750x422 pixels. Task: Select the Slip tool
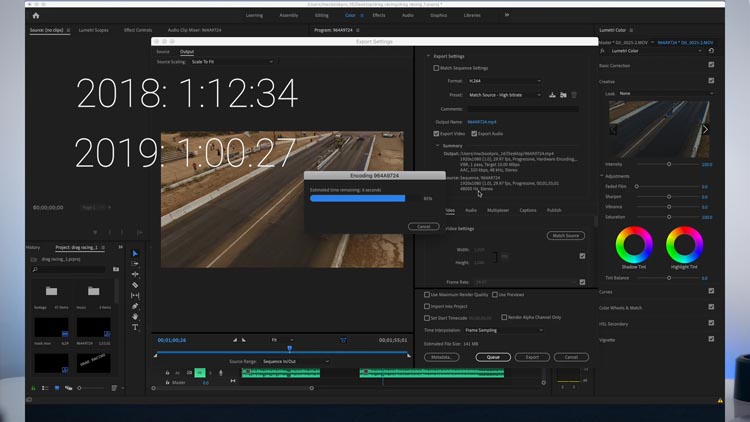click(x=135, y=296)
